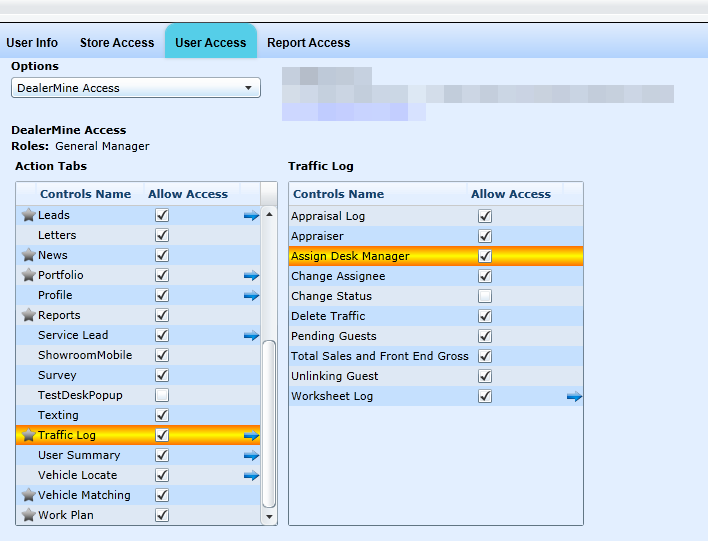The image size is (708, 541).
Task: Open the Report Access tab
Action: point(308,43)
